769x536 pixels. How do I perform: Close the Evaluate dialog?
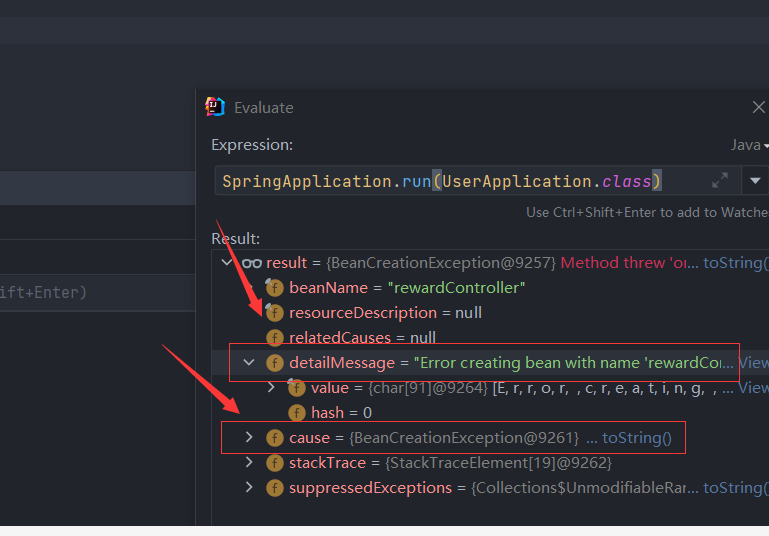[758, 107]
